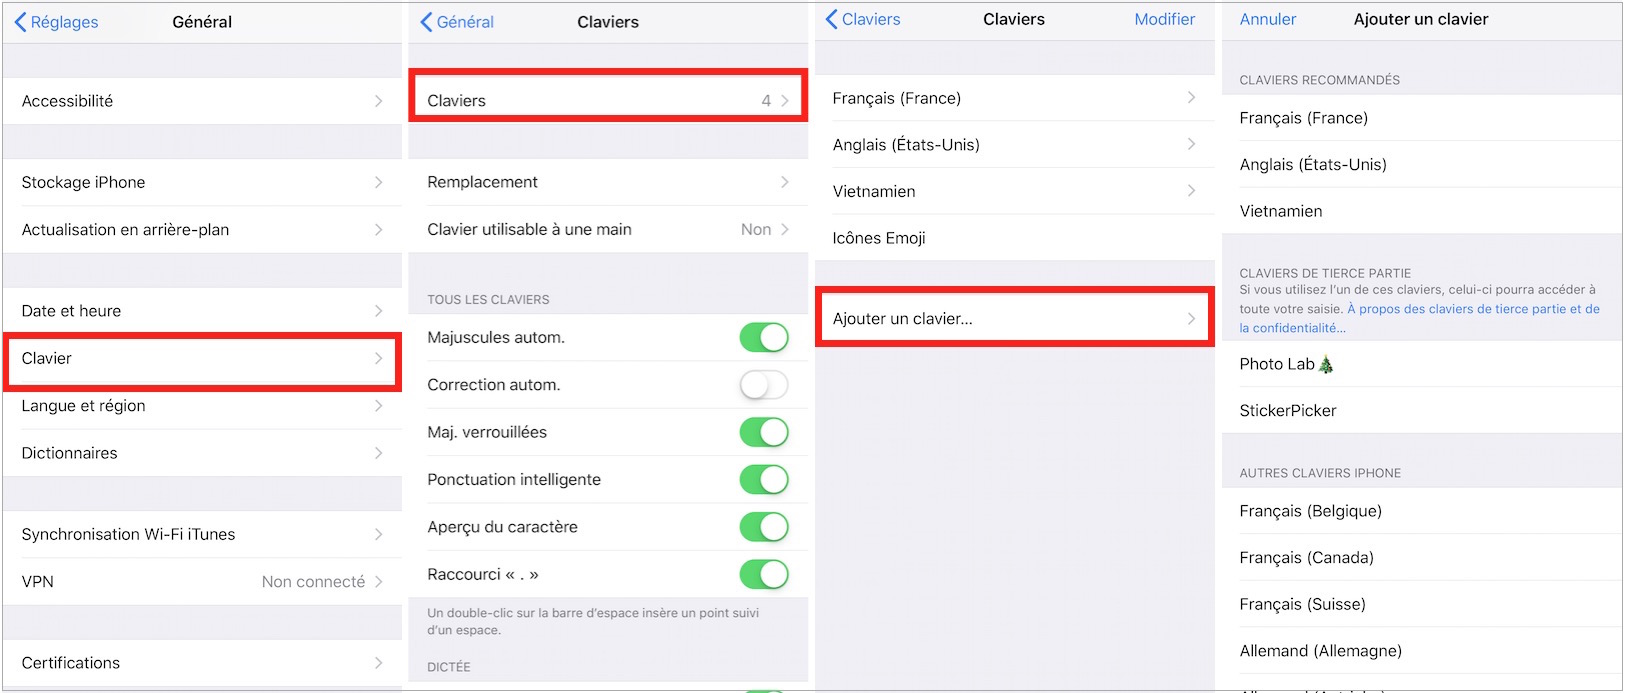Open VPN Non connecté row
The image size is (1625, 693).
coord(202,582)
